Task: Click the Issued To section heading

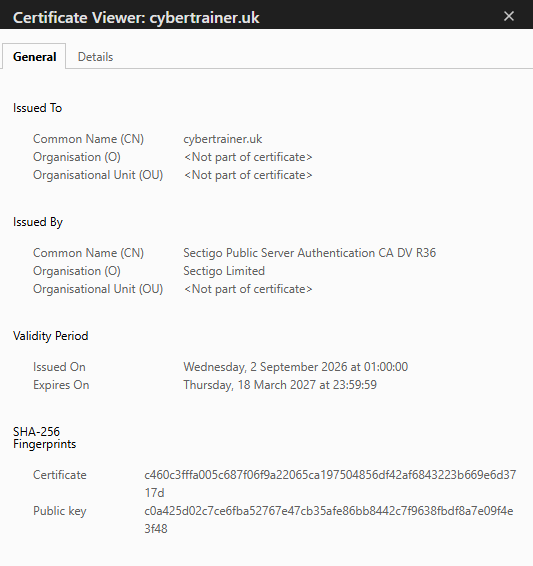Action: [37, 108]
